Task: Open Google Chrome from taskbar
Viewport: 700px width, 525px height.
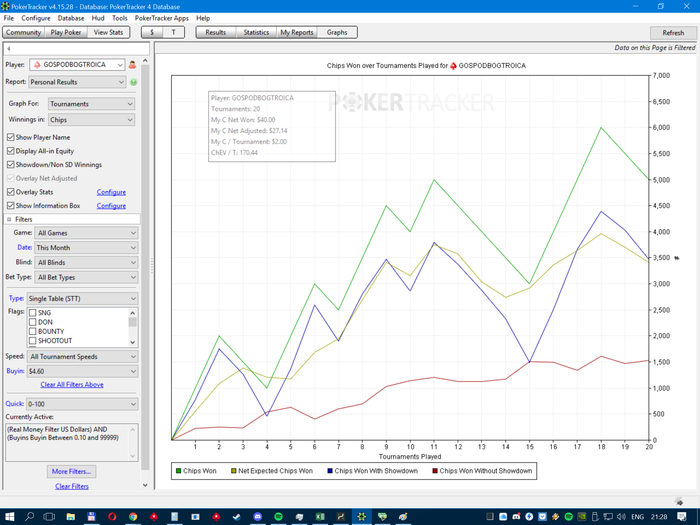Action: [x=133, y=517]
